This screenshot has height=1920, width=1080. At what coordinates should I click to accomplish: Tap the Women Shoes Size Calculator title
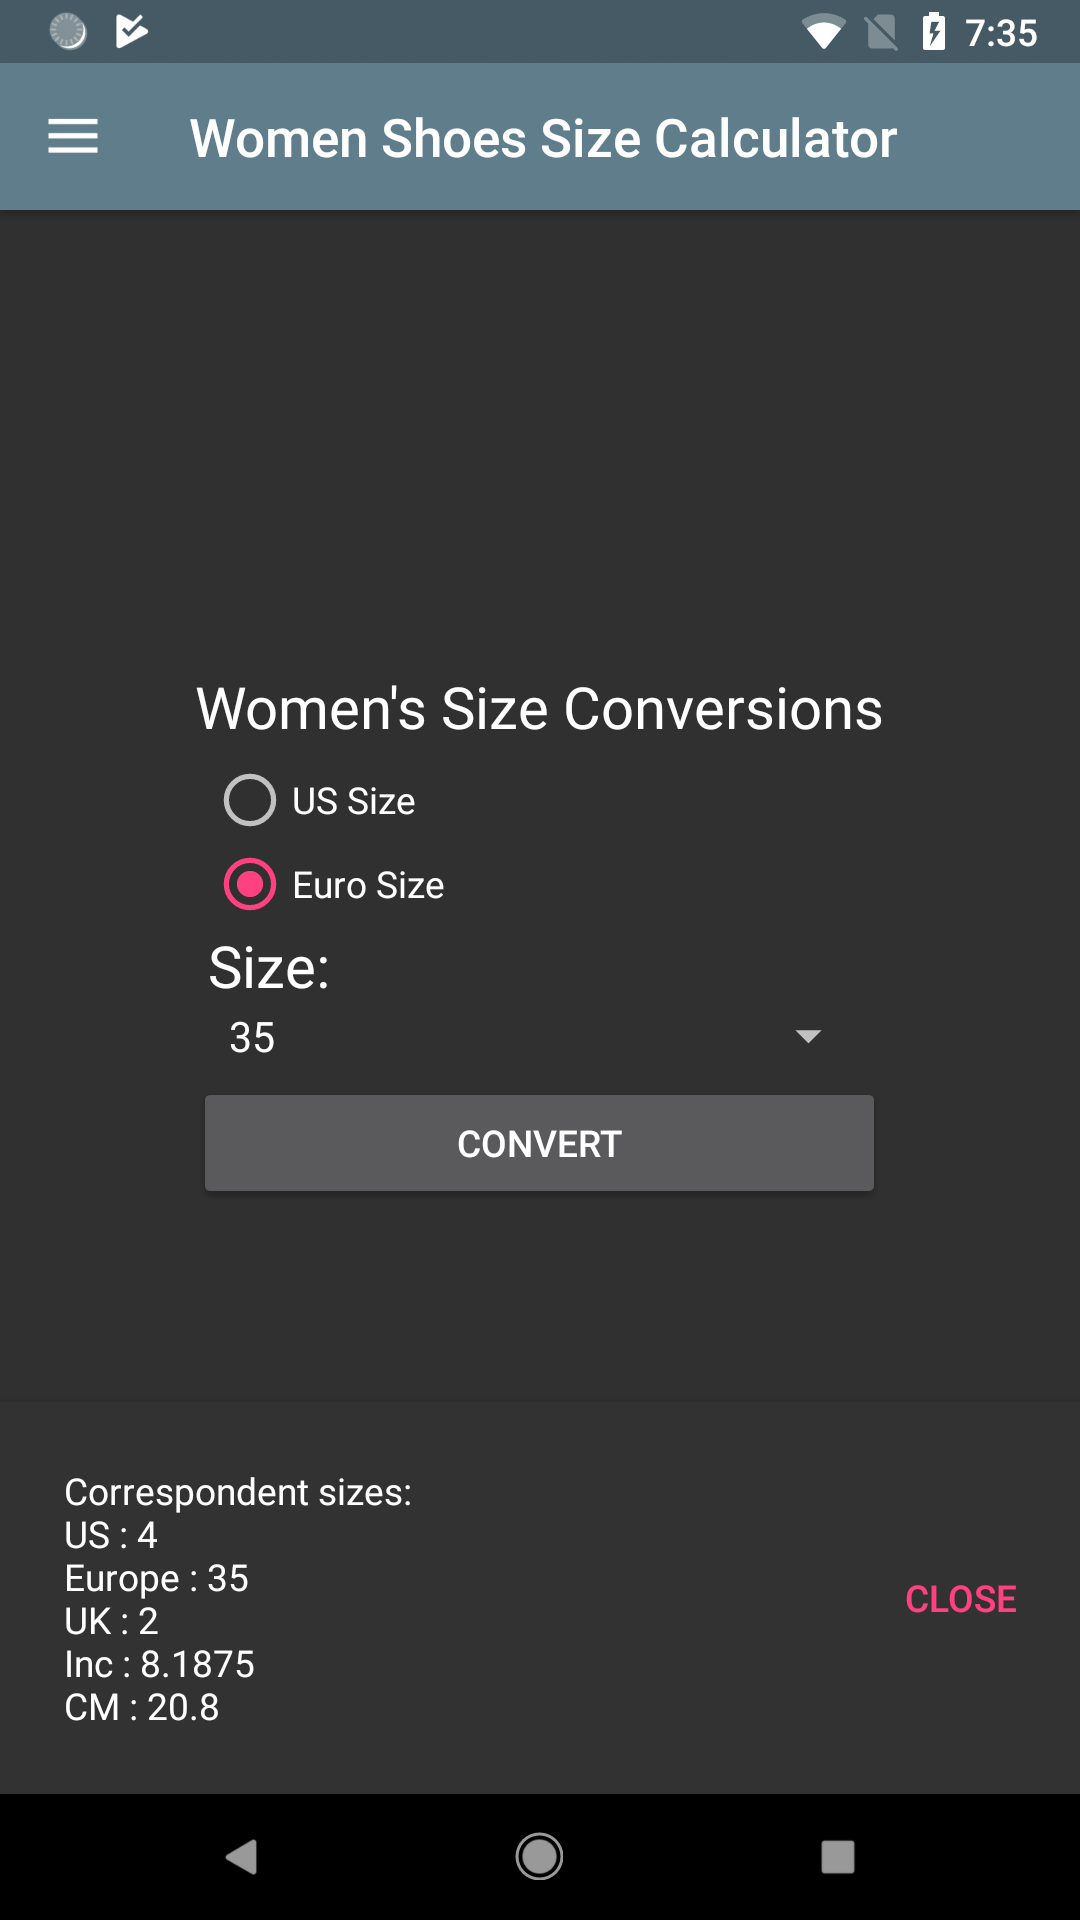click(544, 137)
